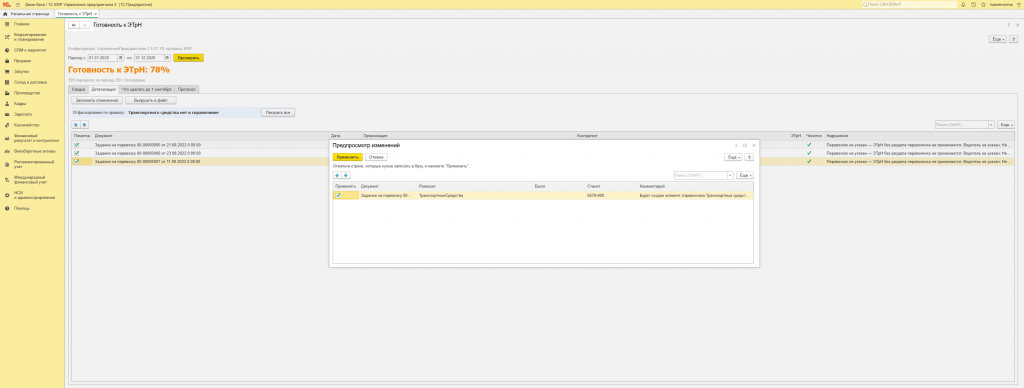Open Еще menu above Детализация table
This screenshot has width=1024, height=388.
[1006, 124]
